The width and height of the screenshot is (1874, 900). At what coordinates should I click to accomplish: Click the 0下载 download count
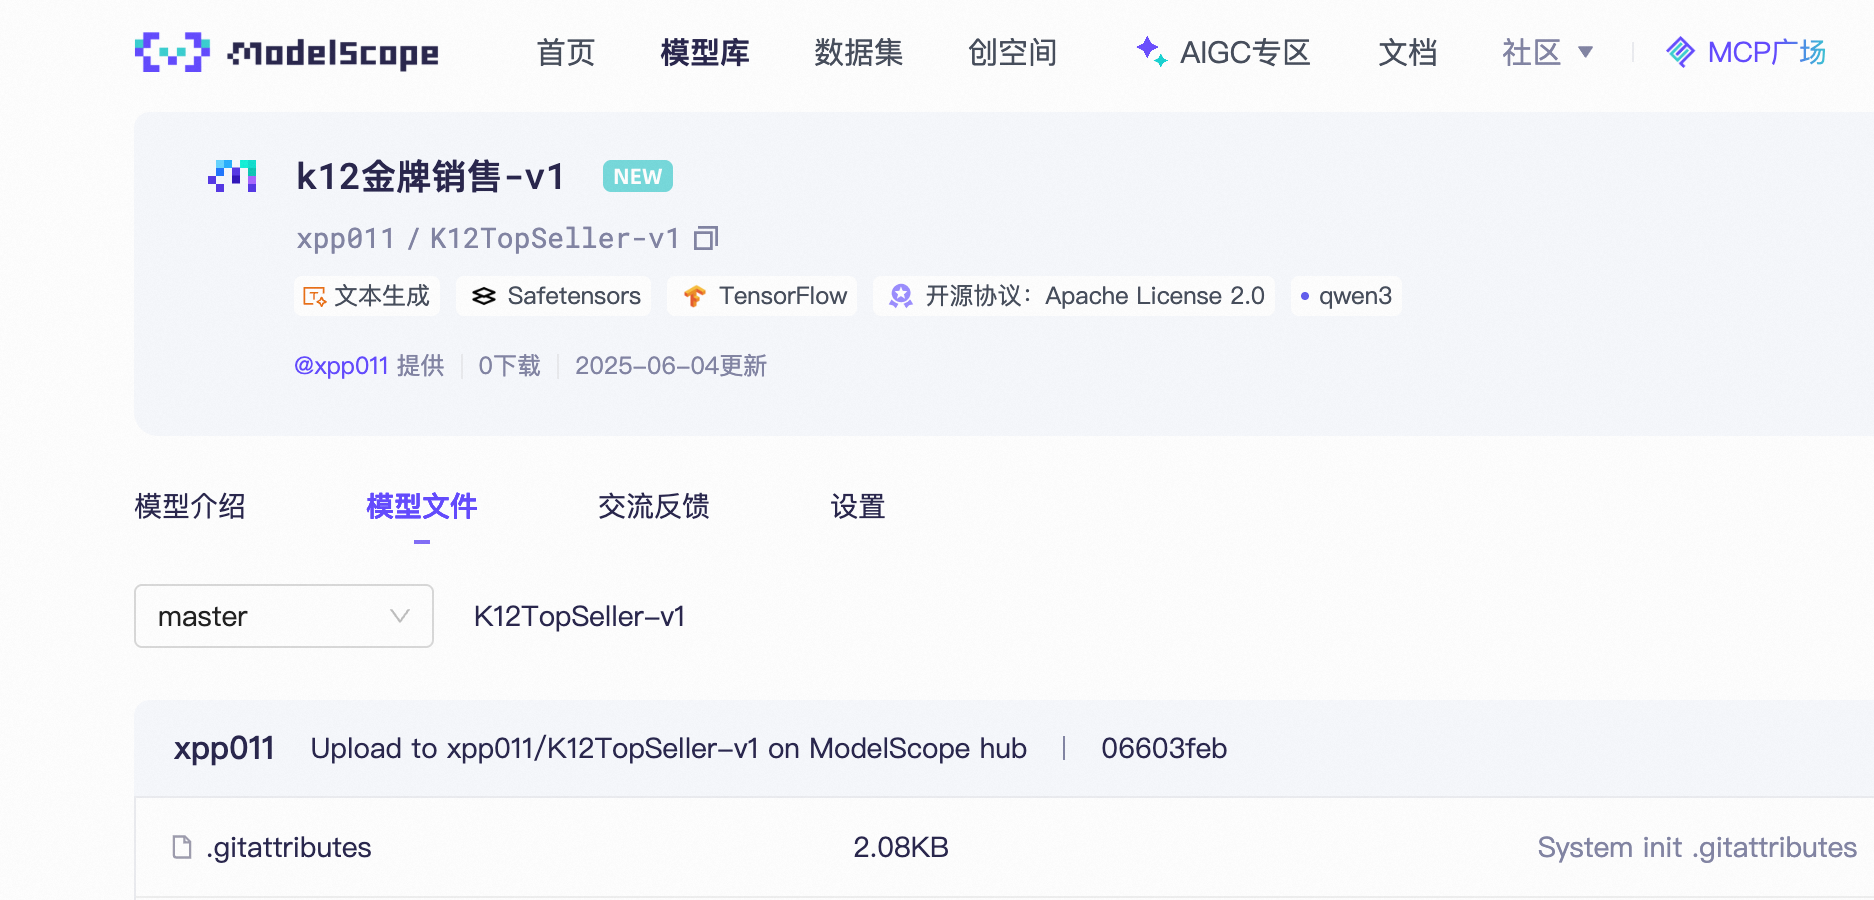click(509, 366)
